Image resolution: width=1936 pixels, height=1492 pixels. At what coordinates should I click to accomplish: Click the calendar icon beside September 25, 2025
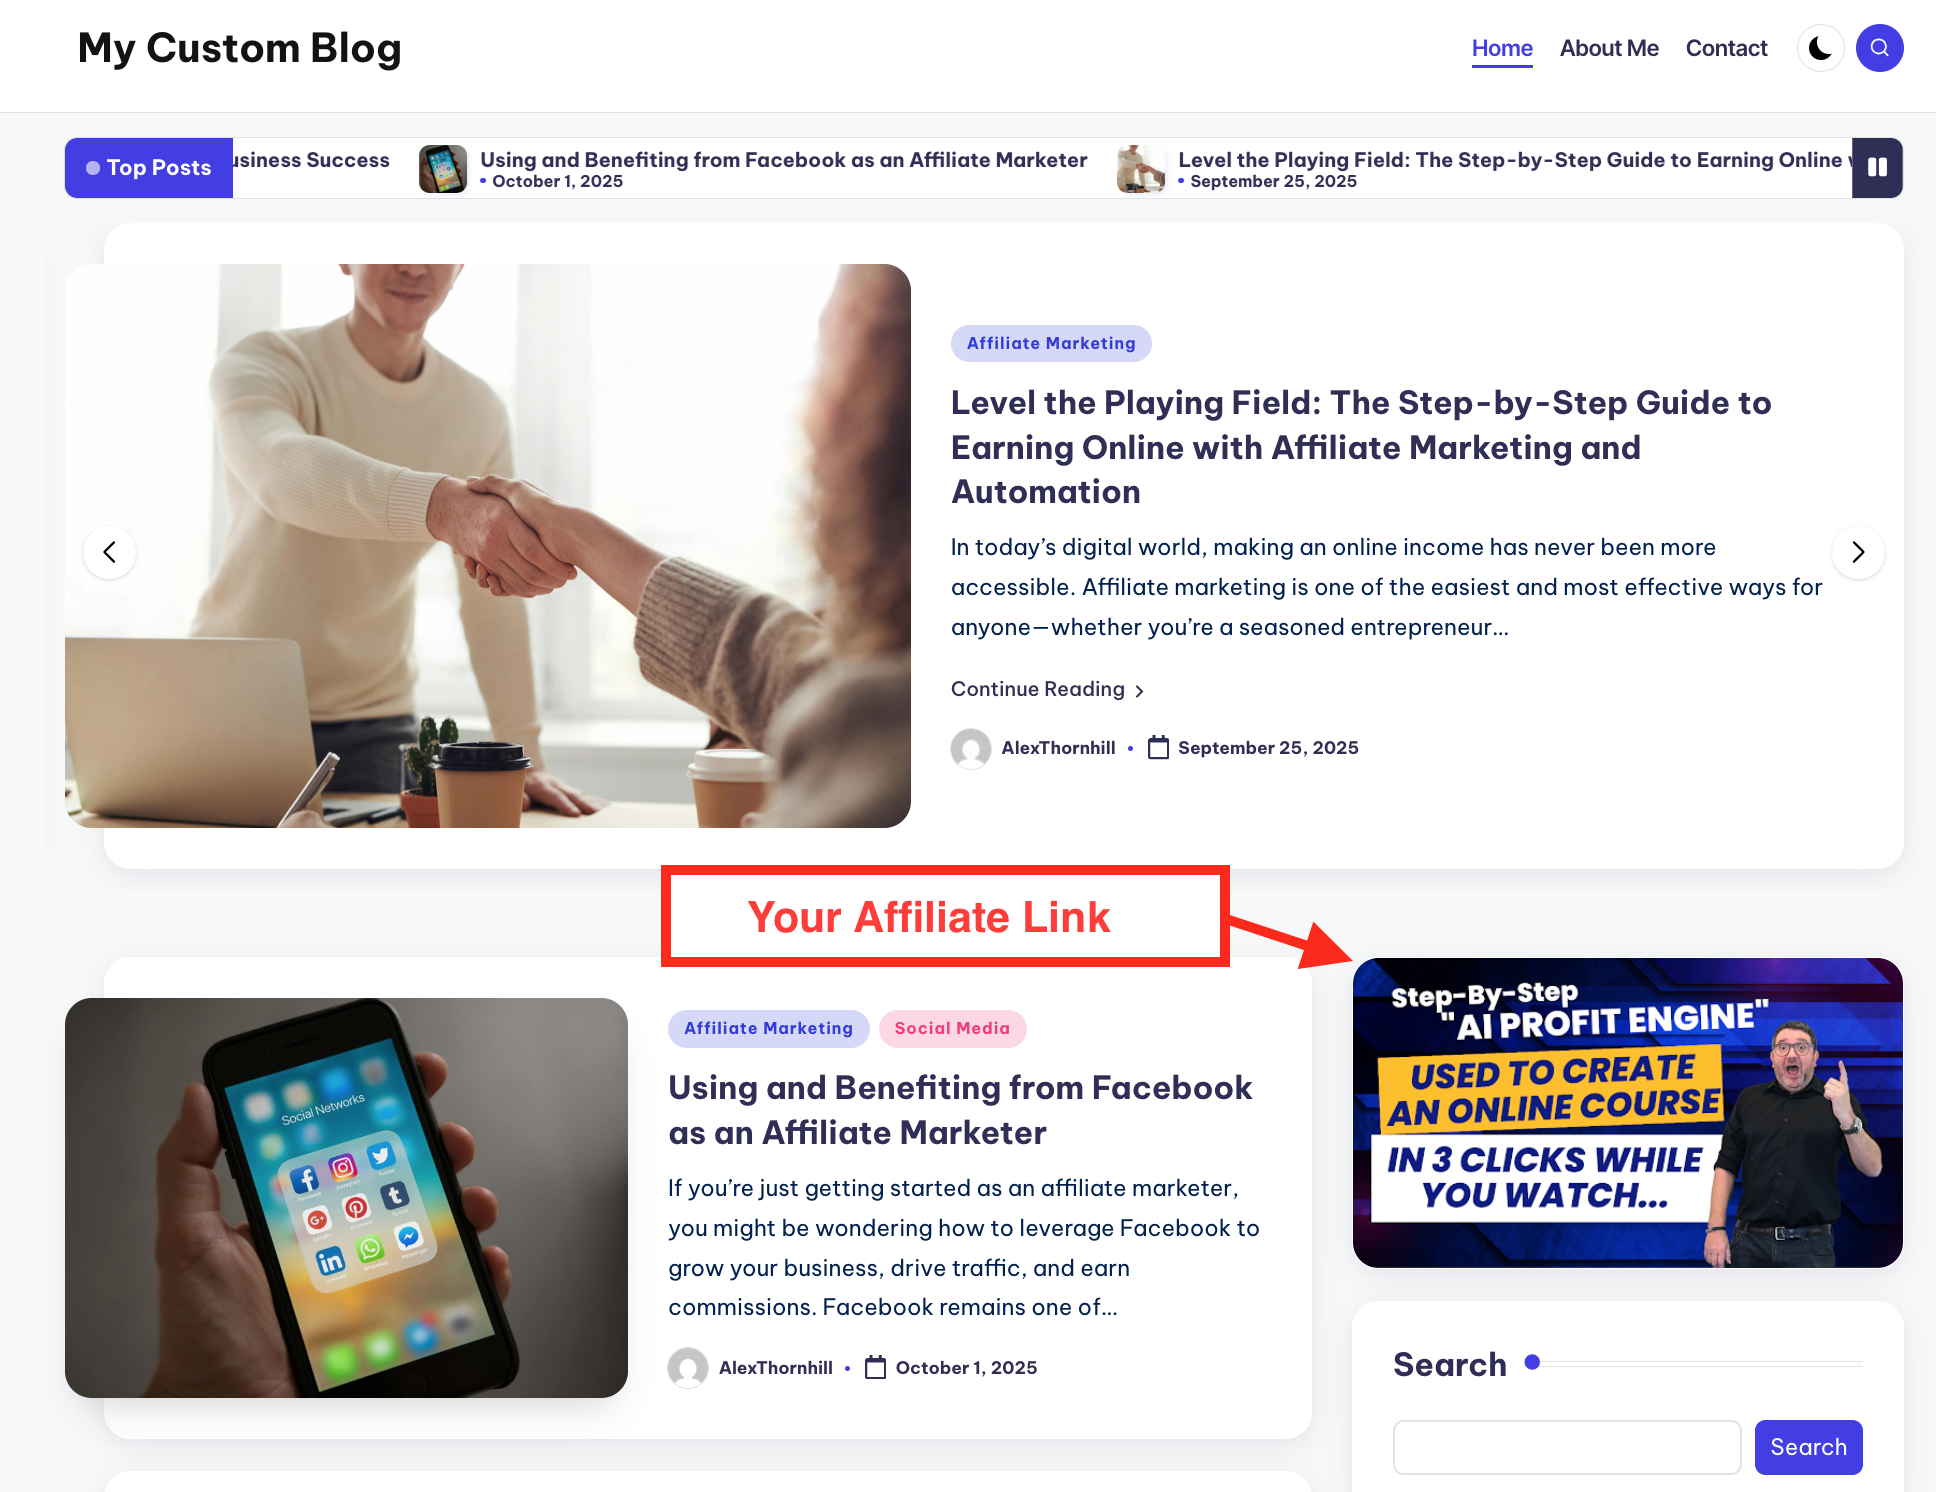coord(1158,748)
